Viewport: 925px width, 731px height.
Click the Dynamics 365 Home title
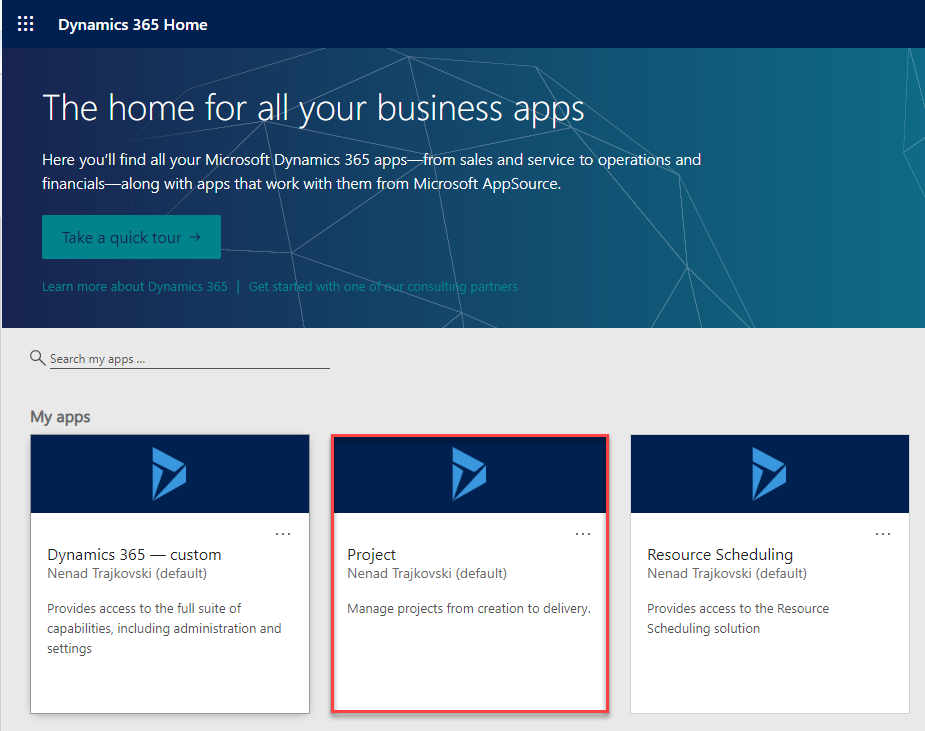click(x=133, y=24)
